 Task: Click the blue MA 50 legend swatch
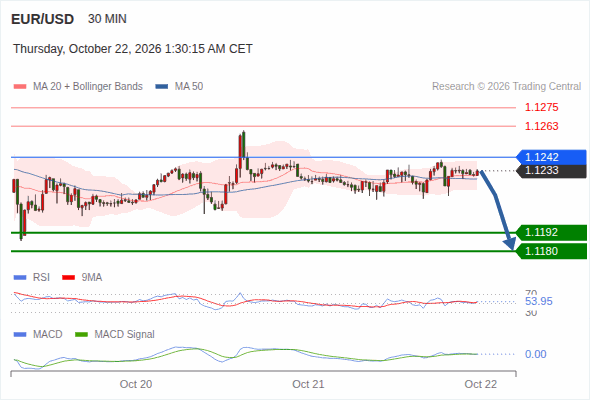[x=162, y=87]
